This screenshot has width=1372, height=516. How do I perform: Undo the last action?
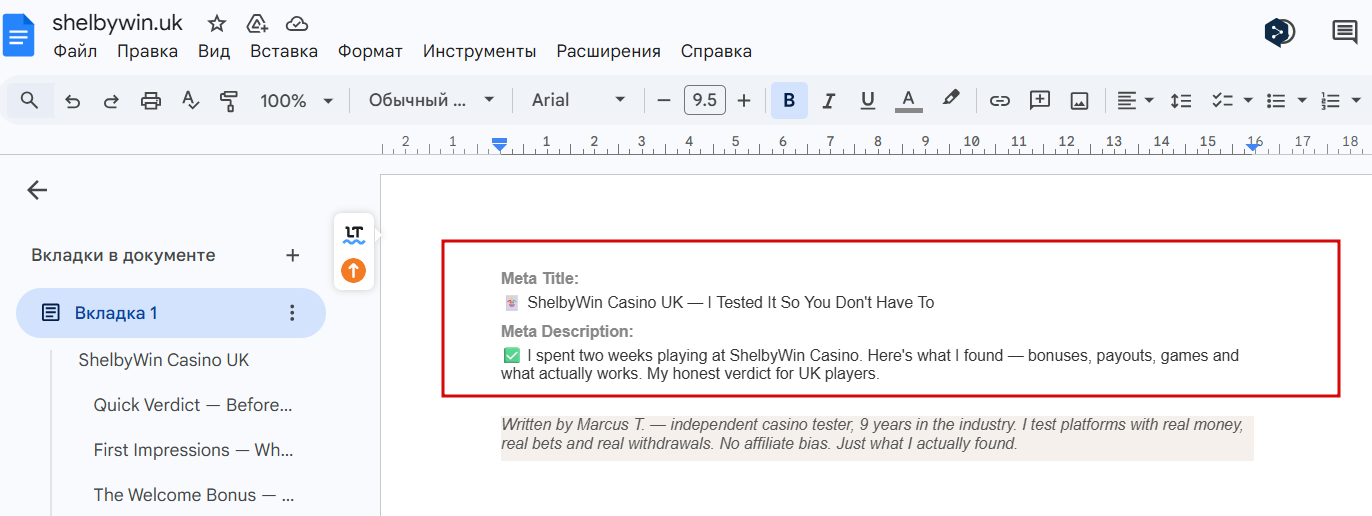(72, 100)
